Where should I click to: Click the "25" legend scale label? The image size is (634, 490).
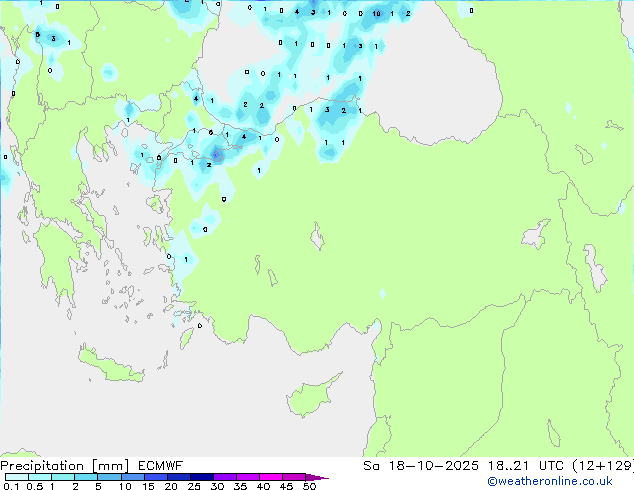click(x=194, y=486)
